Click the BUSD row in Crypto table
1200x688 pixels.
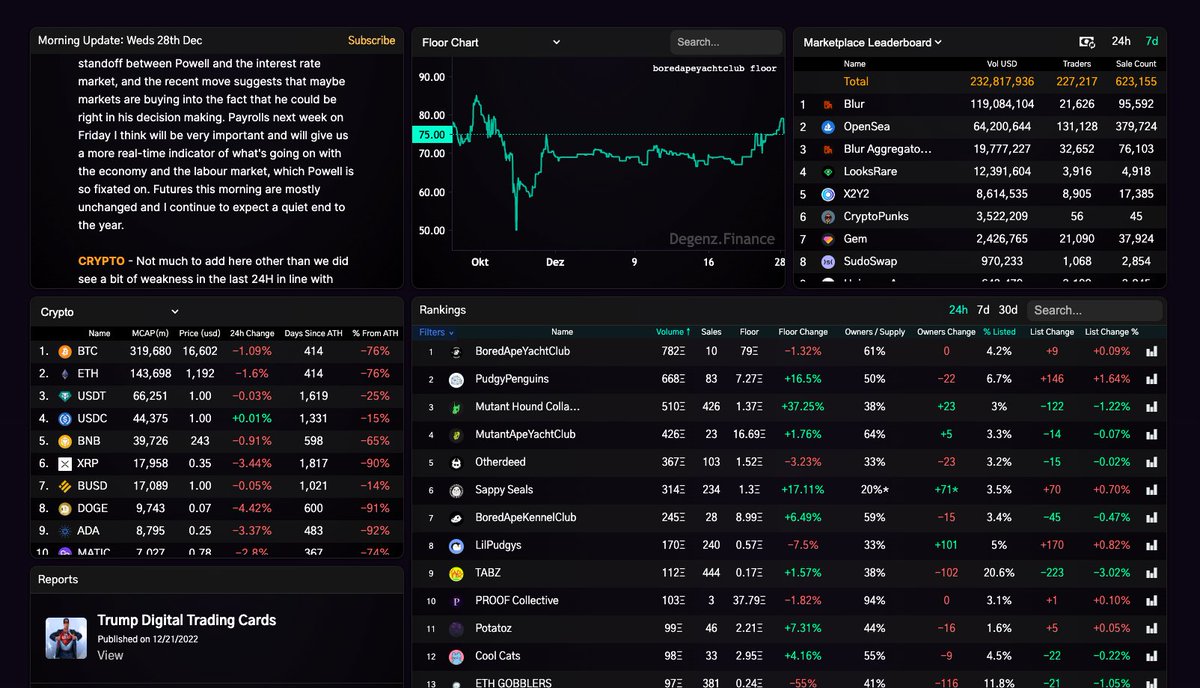(217, 486)
